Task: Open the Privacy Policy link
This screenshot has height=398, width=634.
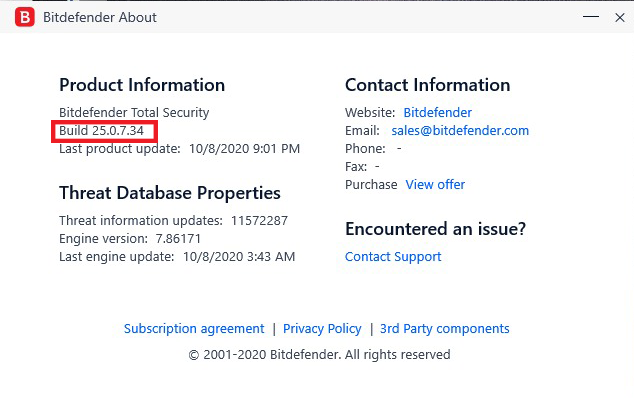Action: tap(322, 329)
